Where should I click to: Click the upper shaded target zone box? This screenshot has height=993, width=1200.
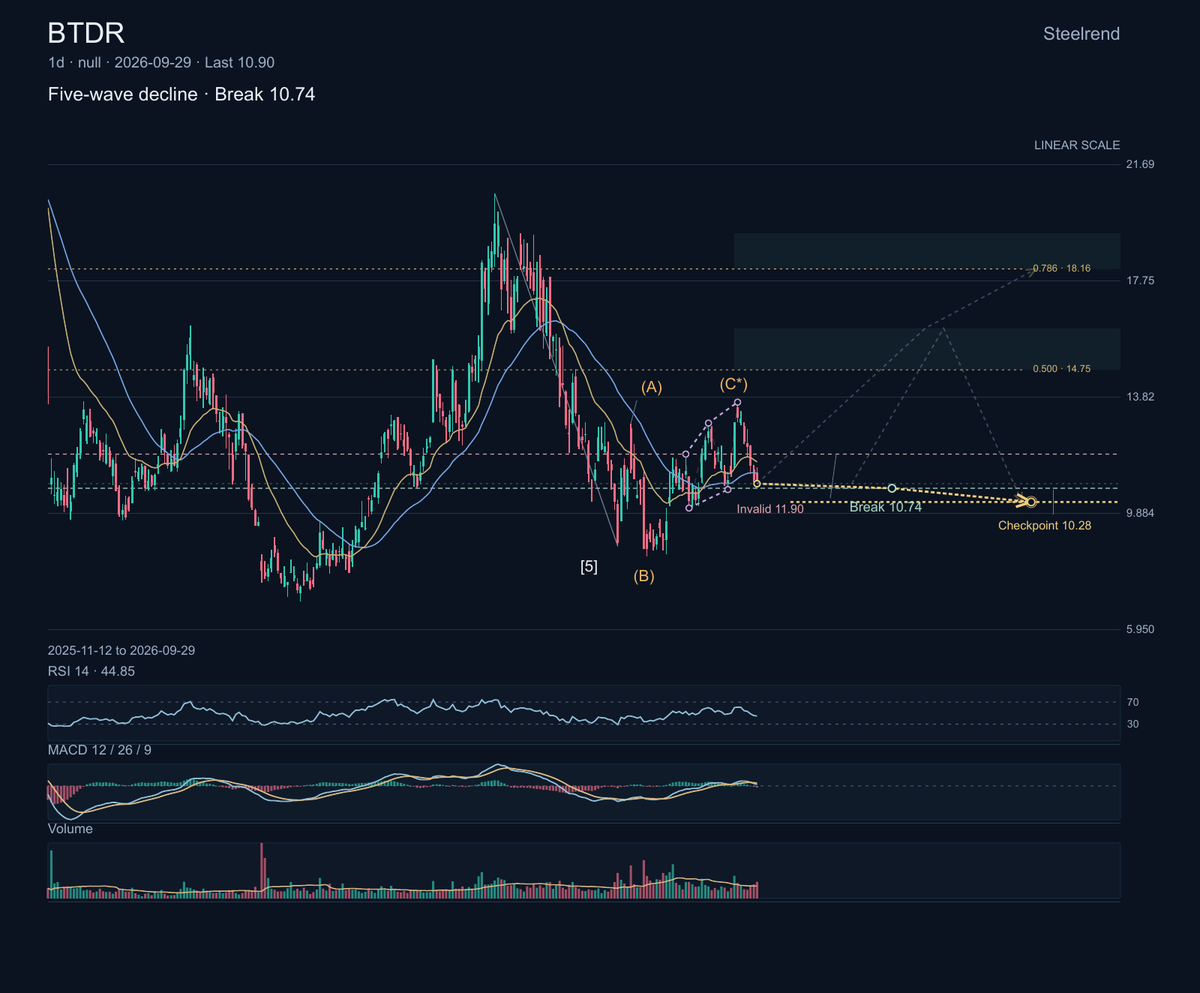pyautogui.click(x=927, y=251)
